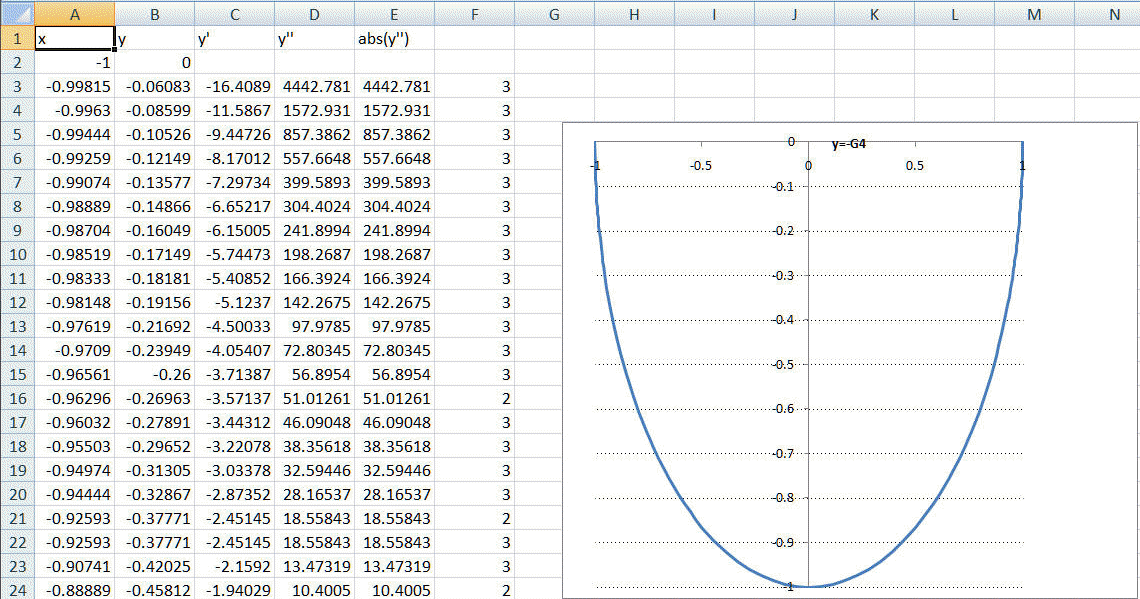Click cell A1 containing x
Viewport: 1140px width, 599px height.
pos(74,39)
